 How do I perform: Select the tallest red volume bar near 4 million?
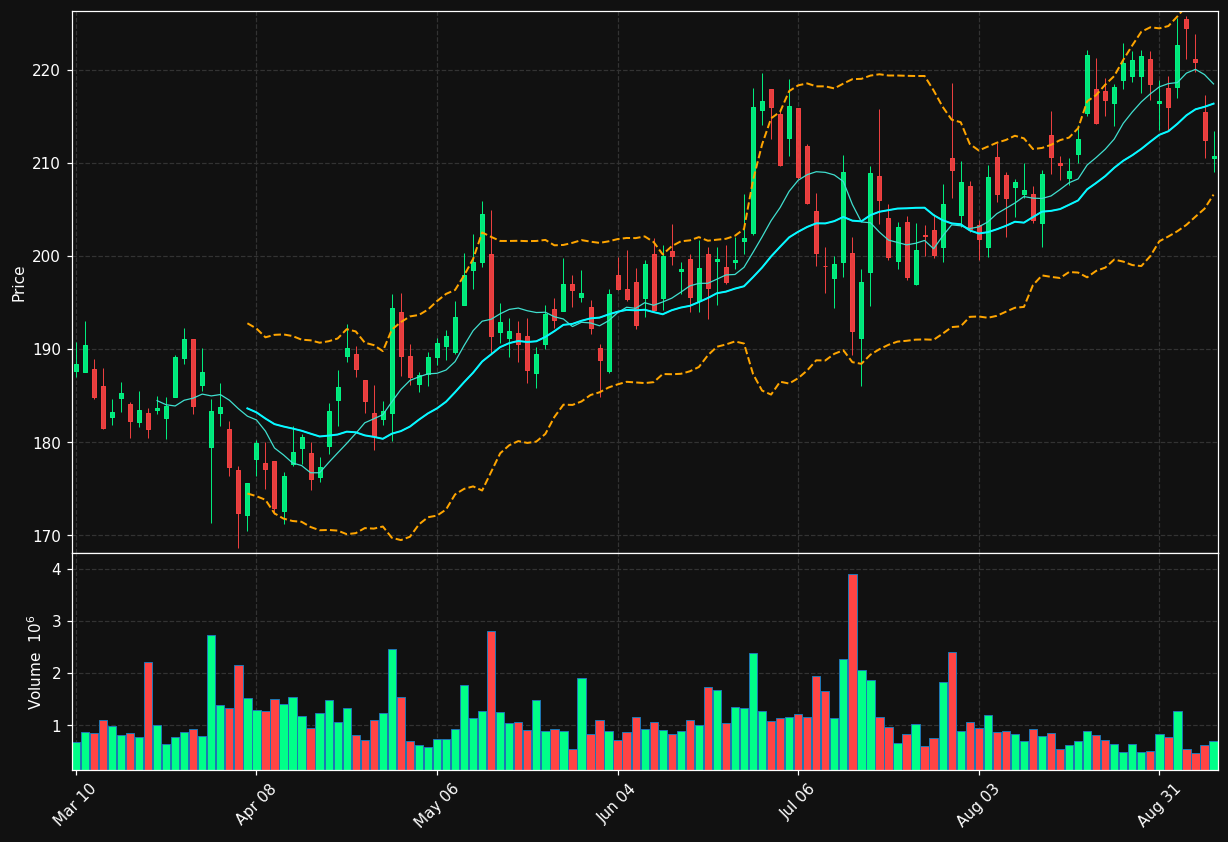853,672
